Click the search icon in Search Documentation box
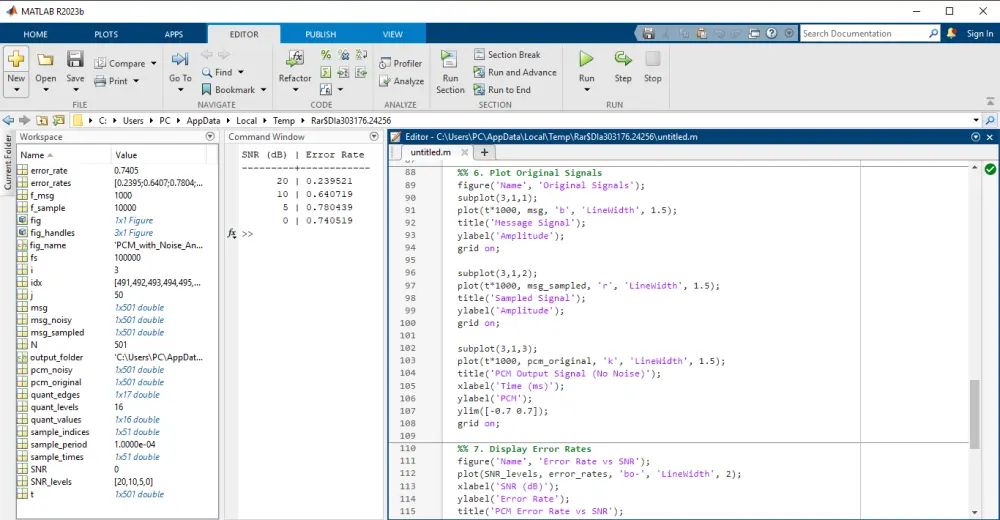Viewport: 1000px width, 520px height. 934,33
